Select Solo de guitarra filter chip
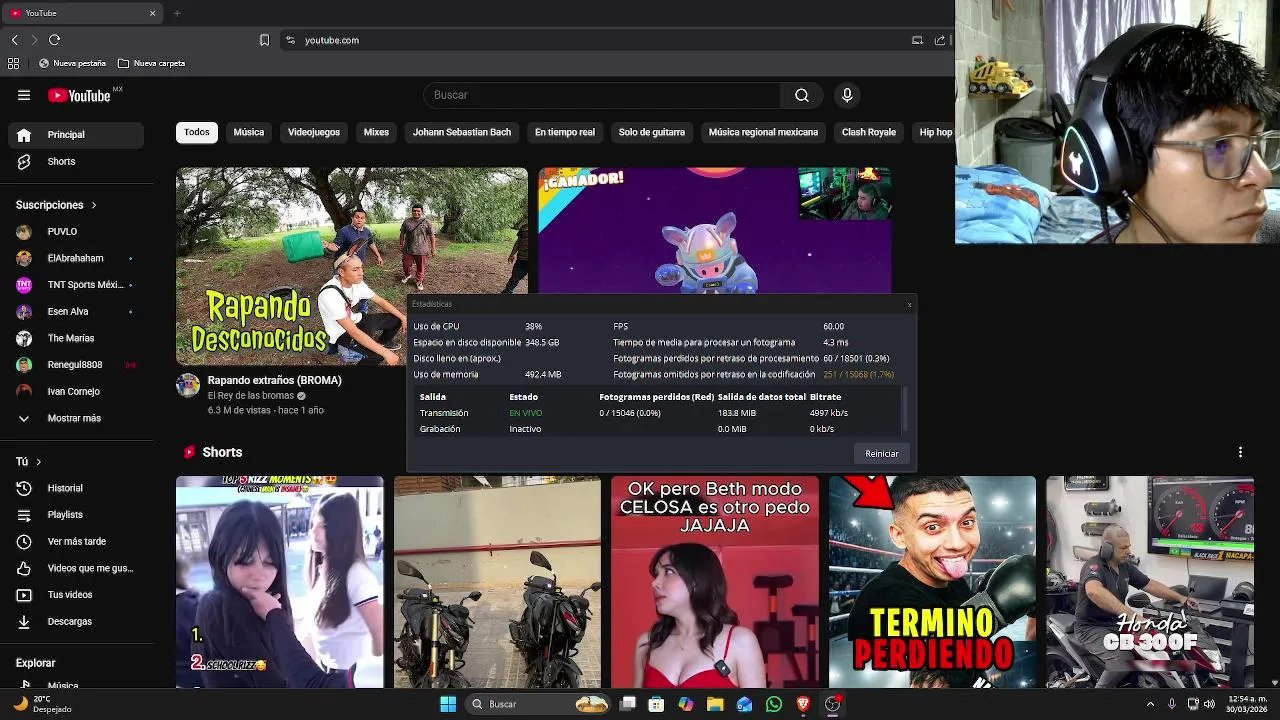Image resolution: width=1280 pixels, height=720 pixels. tap(652, 132)
